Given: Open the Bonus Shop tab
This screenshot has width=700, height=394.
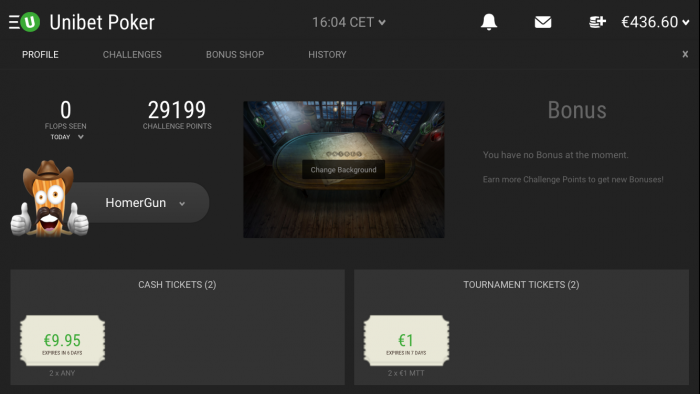Looking at the screenshot, I should (235, 54).
